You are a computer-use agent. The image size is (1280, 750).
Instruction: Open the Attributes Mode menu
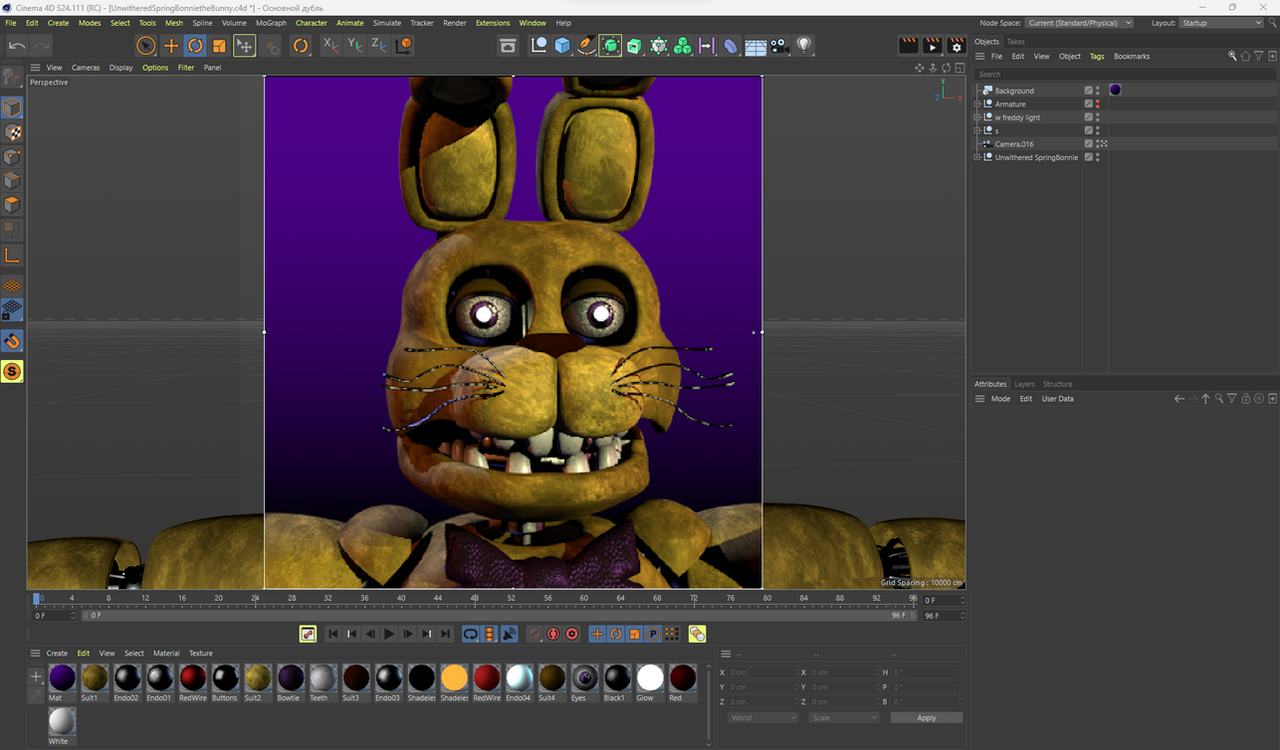point(1000,399)
